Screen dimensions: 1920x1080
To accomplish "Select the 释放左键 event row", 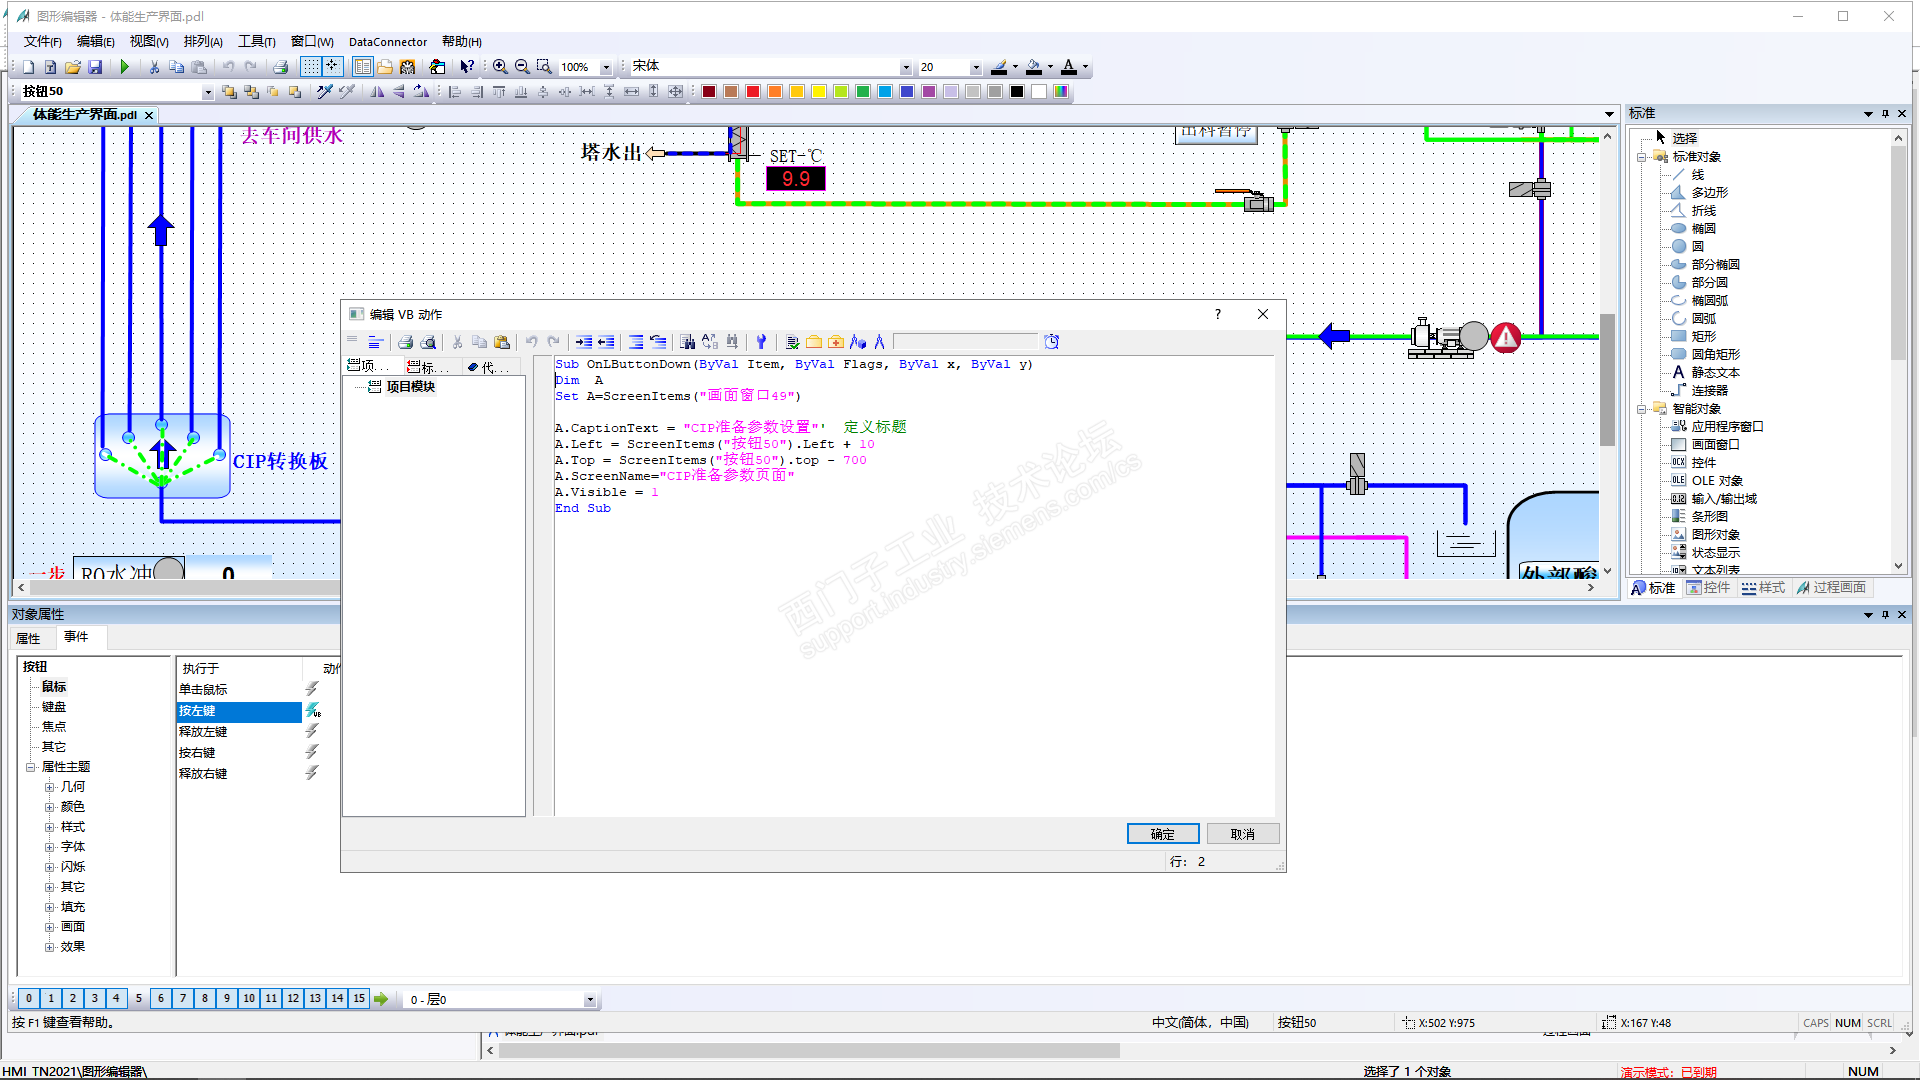I will (203, 732).
